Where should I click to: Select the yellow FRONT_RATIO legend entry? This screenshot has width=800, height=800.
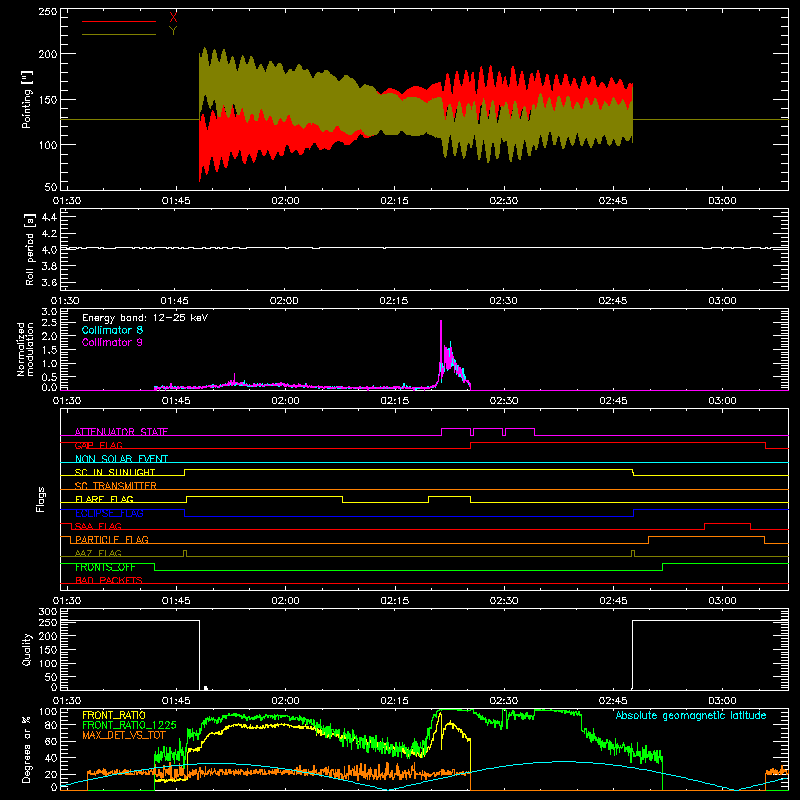click(114, 715)
